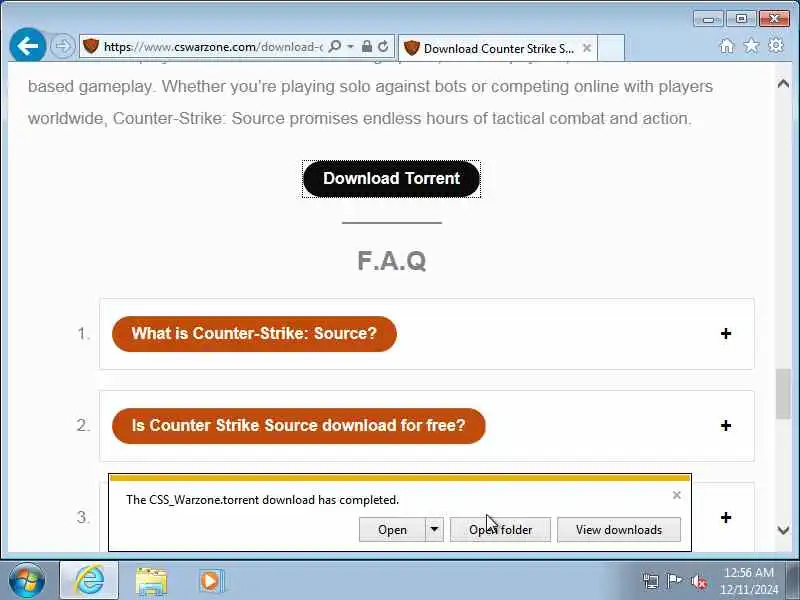The width and height of the screenshot is (800, 600).
Task: Click Internet Explorer taskbar icon
Action: (89, 581)
